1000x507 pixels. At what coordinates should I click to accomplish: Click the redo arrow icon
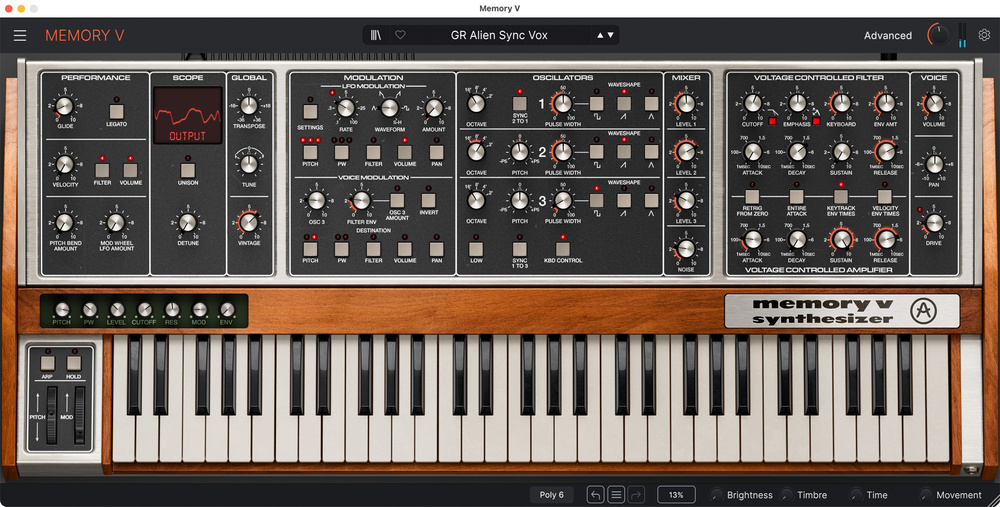[x=636, y=495]
